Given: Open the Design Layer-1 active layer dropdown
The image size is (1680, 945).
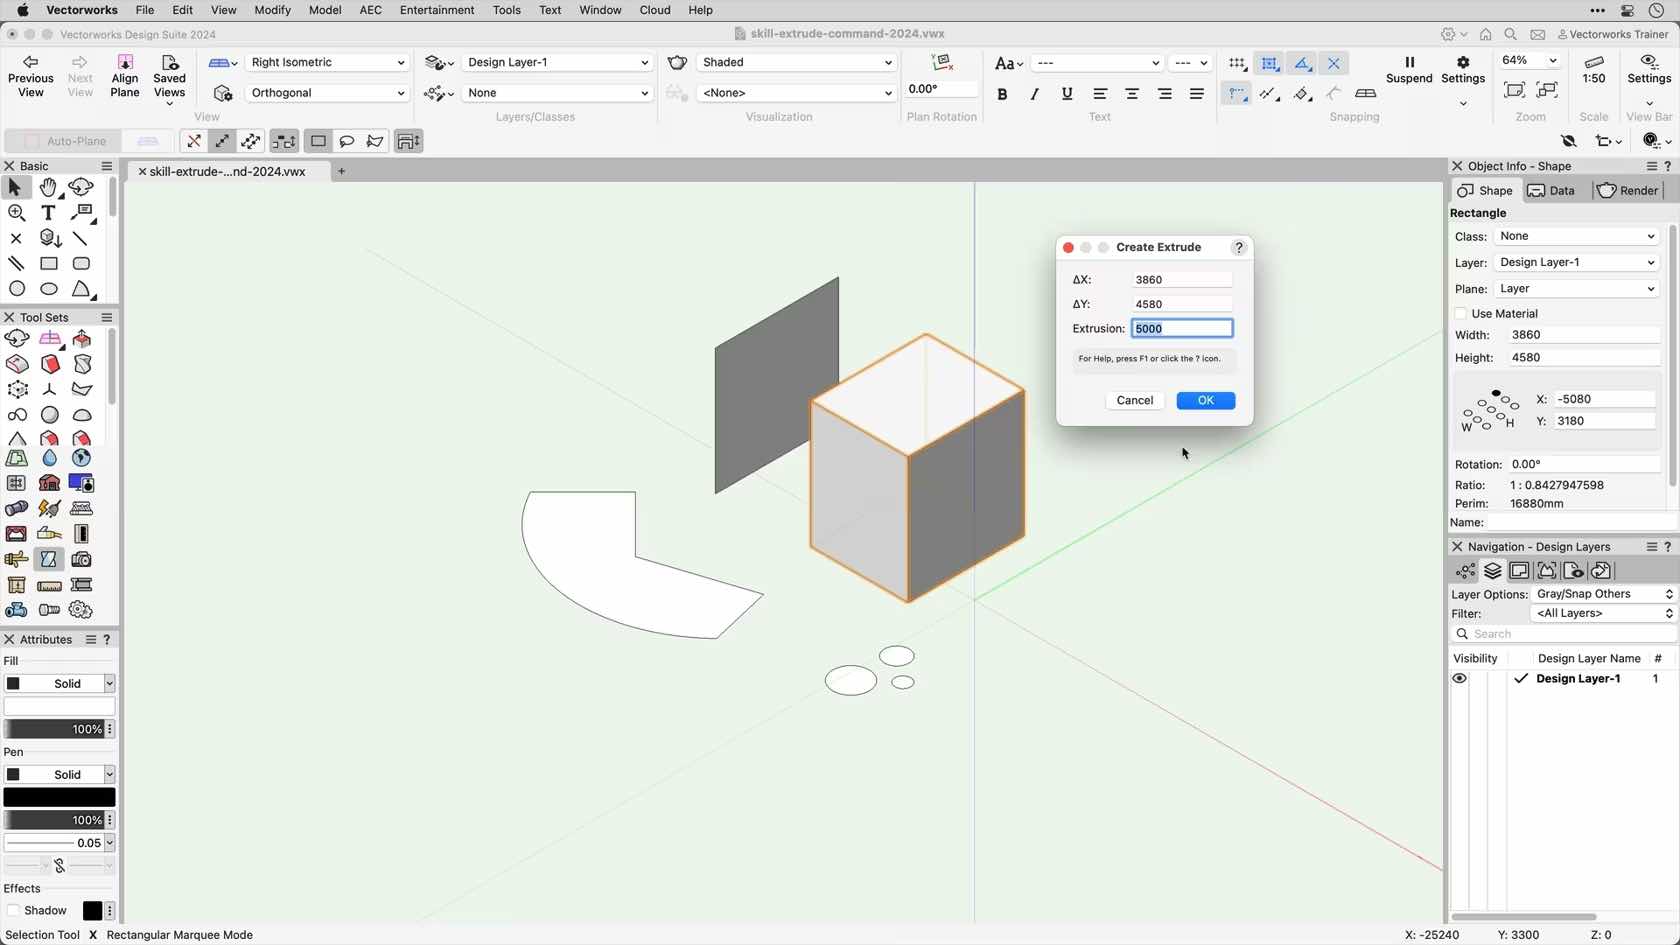Looking at the screenshot, I should point(556,62).
